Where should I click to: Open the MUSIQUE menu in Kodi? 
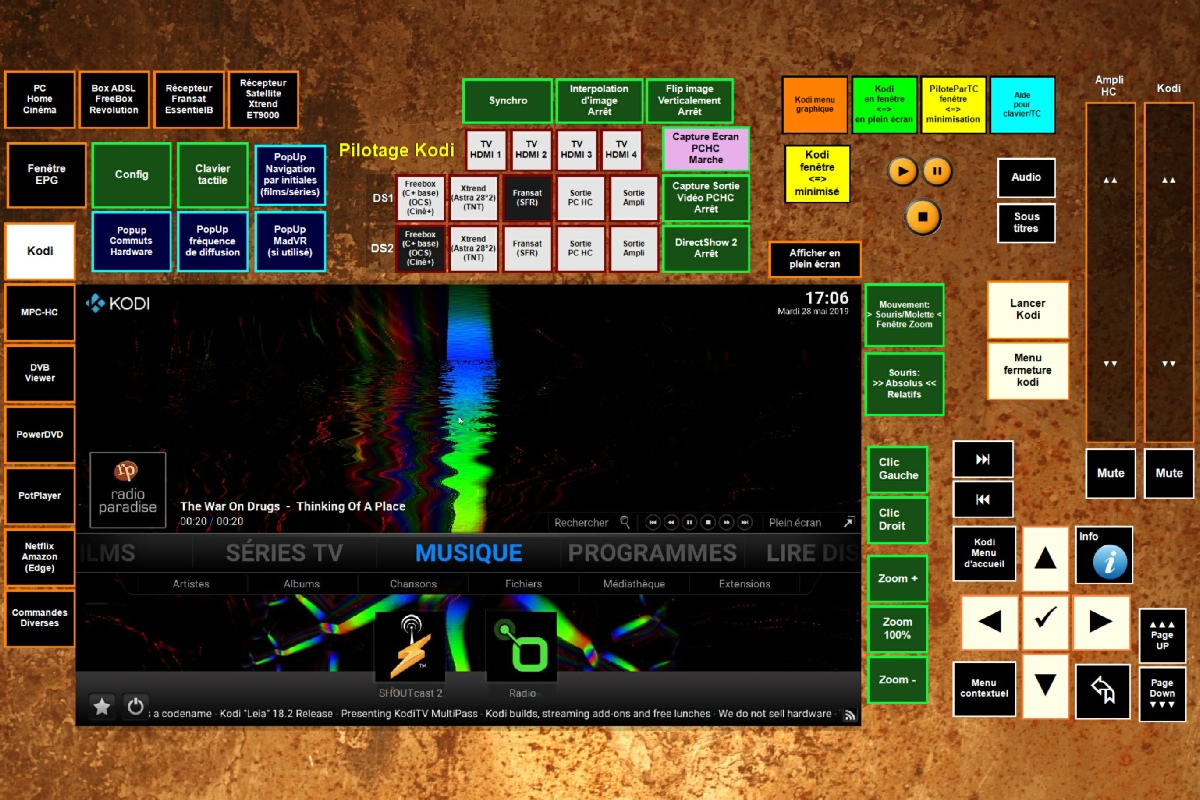pyautogui.click(x=469, y=553)
